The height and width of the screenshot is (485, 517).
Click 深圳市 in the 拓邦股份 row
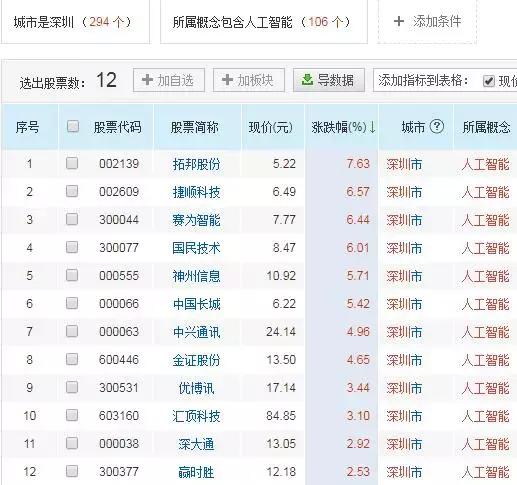[404, 164]
